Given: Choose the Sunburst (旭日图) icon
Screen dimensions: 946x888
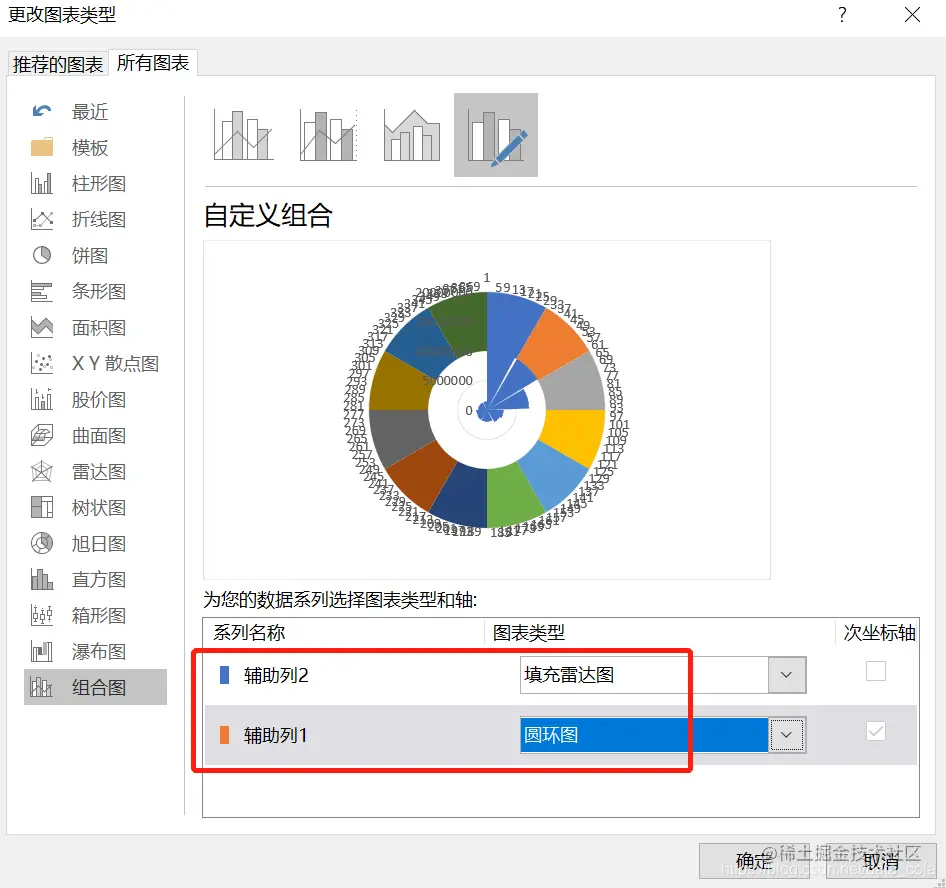Looking at the screenshot, I should [x=42, y=544].
